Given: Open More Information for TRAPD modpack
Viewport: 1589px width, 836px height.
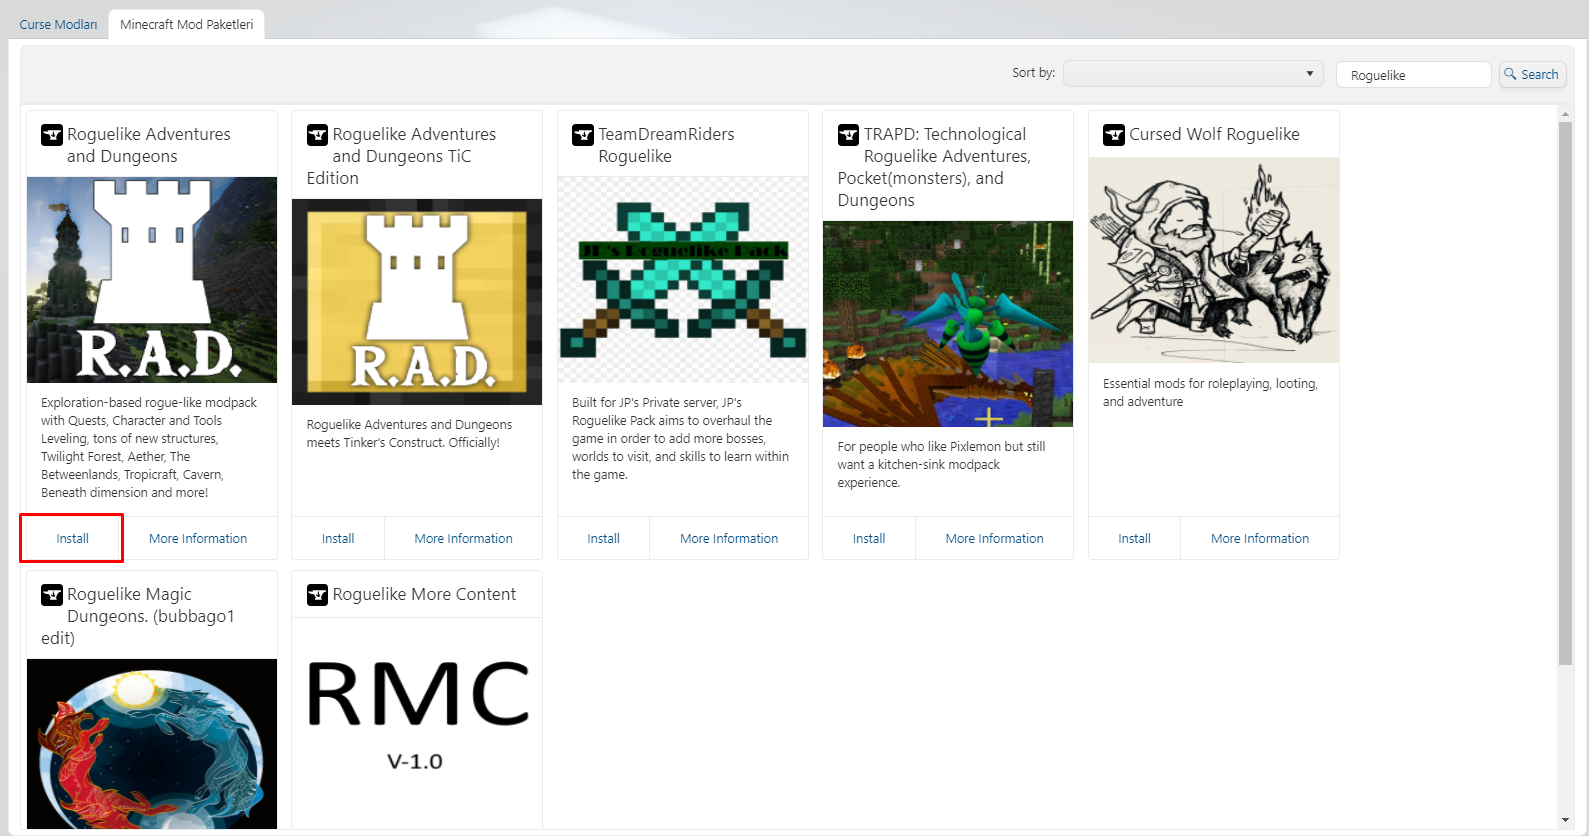Looking at the screenshot, I should click(x=994, y=538).
